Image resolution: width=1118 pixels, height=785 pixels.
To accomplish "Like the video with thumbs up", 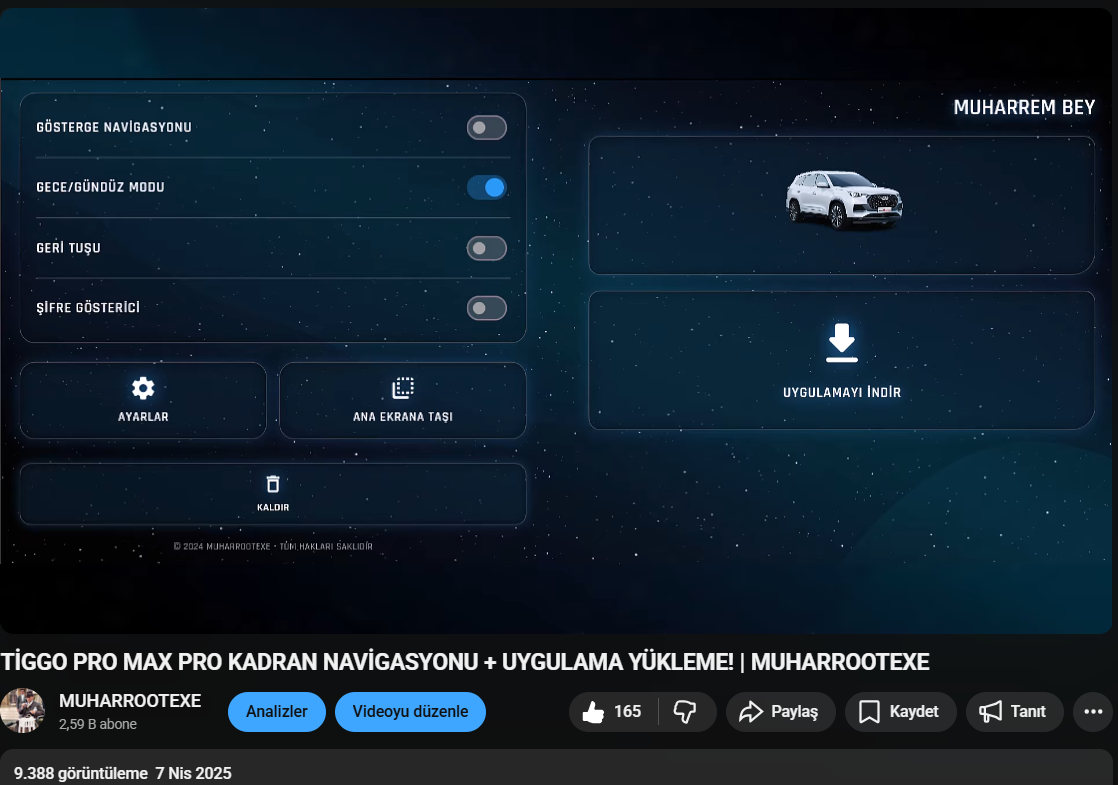I will click(612, 712).
